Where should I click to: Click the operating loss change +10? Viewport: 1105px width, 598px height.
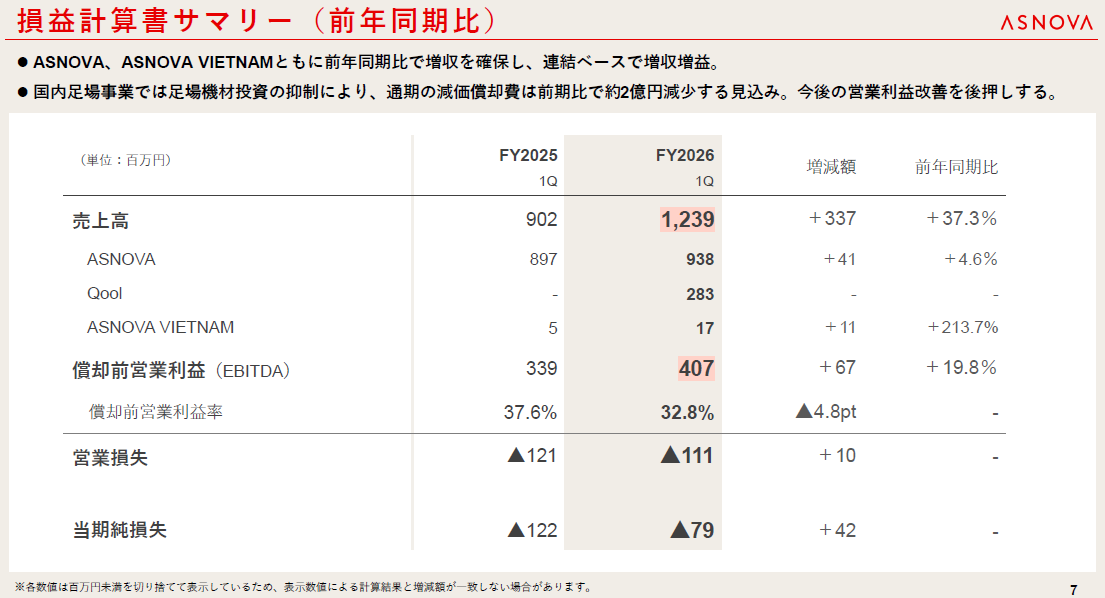tap(837, 456)
